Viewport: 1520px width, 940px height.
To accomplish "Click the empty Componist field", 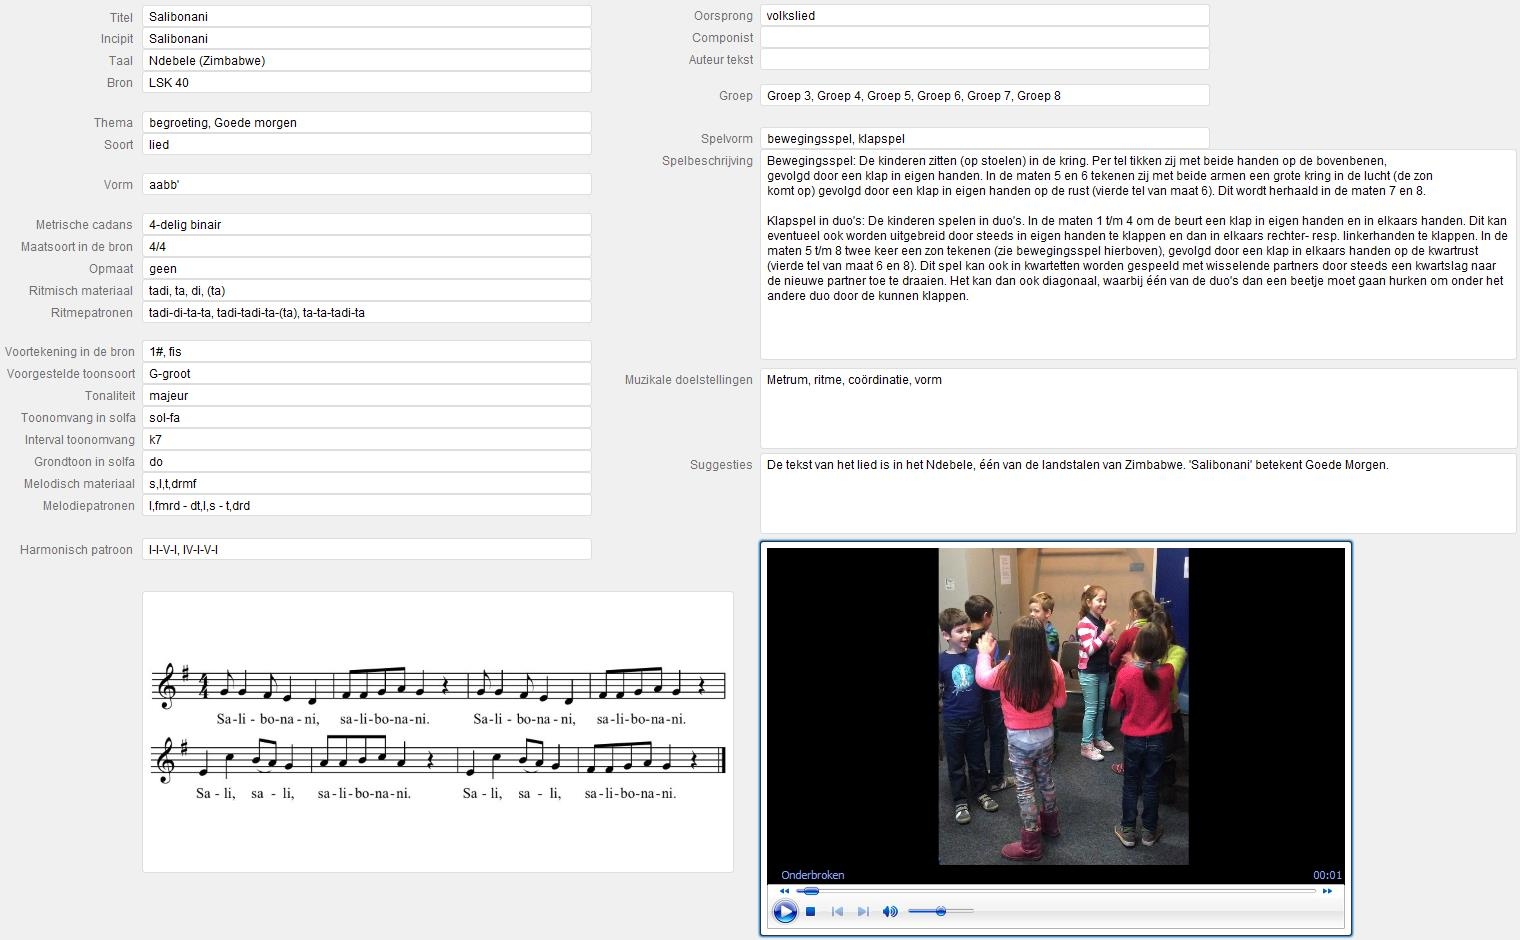I will (x=984, y=38).
